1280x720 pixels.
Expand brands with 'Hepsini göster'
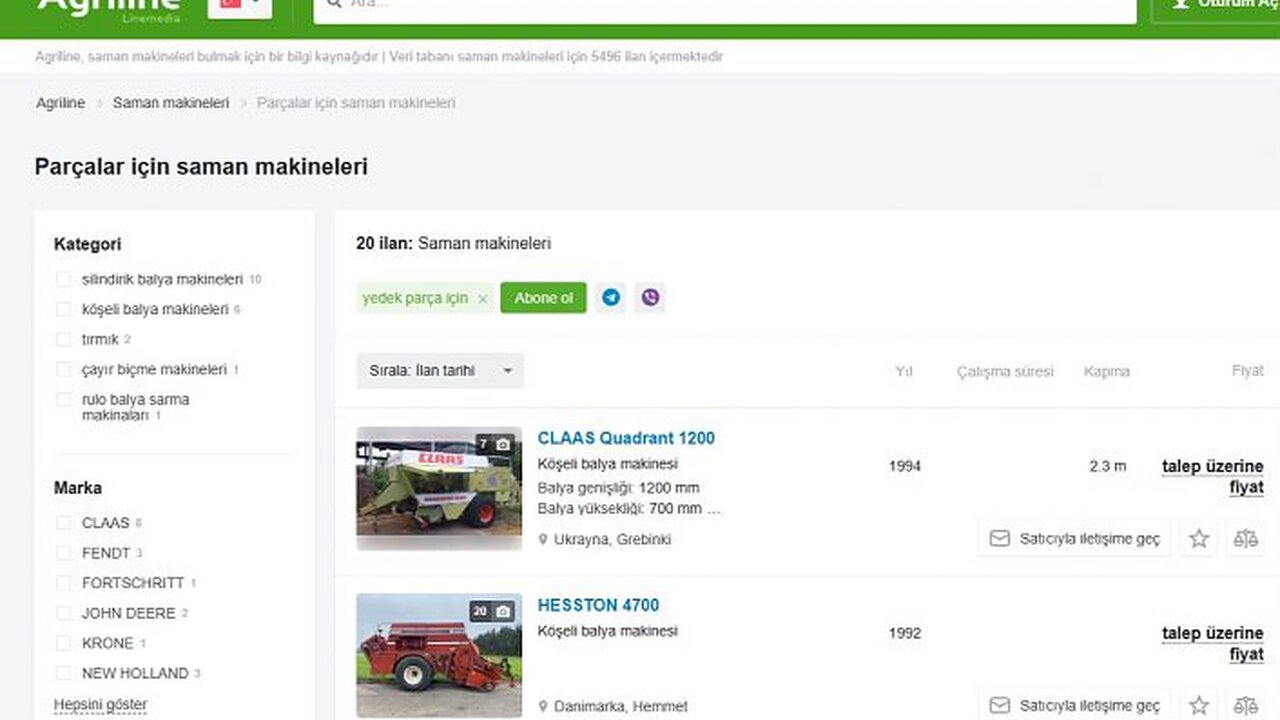click(100, 704)
